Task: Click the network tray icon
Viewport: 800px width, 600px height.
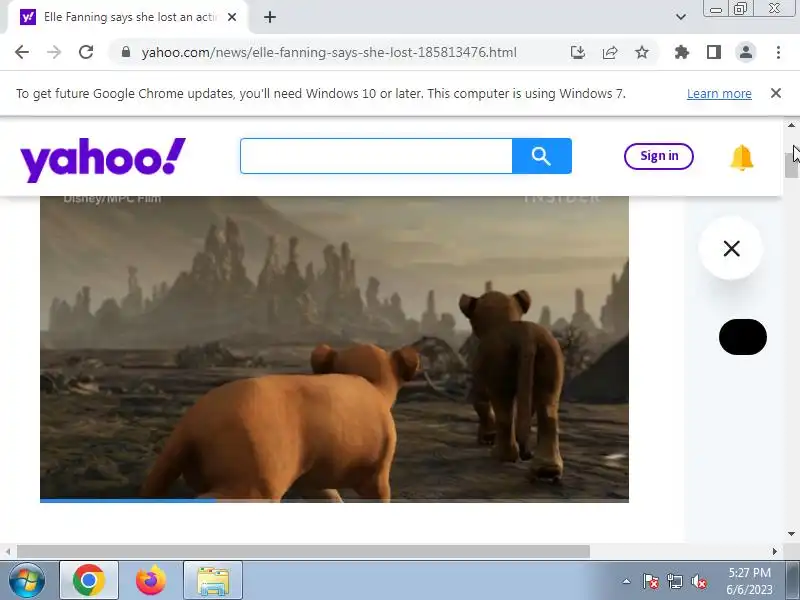Action: [674, 581]
